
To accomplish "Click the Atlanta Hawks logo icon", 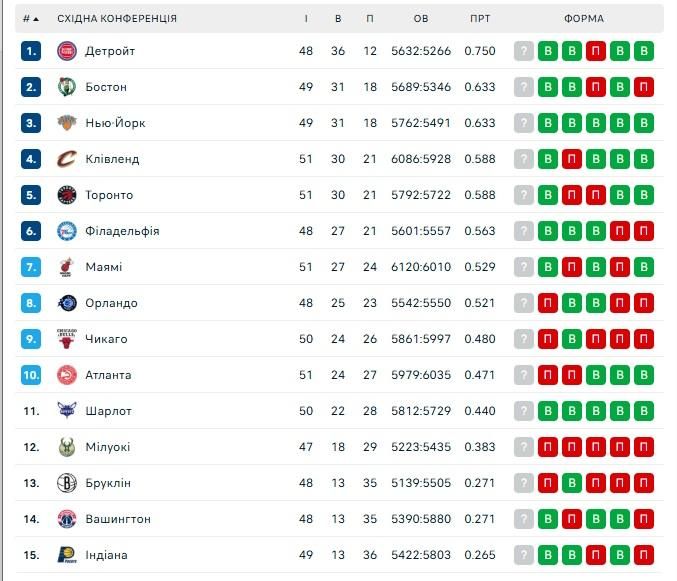I will (x=66, y=375).
